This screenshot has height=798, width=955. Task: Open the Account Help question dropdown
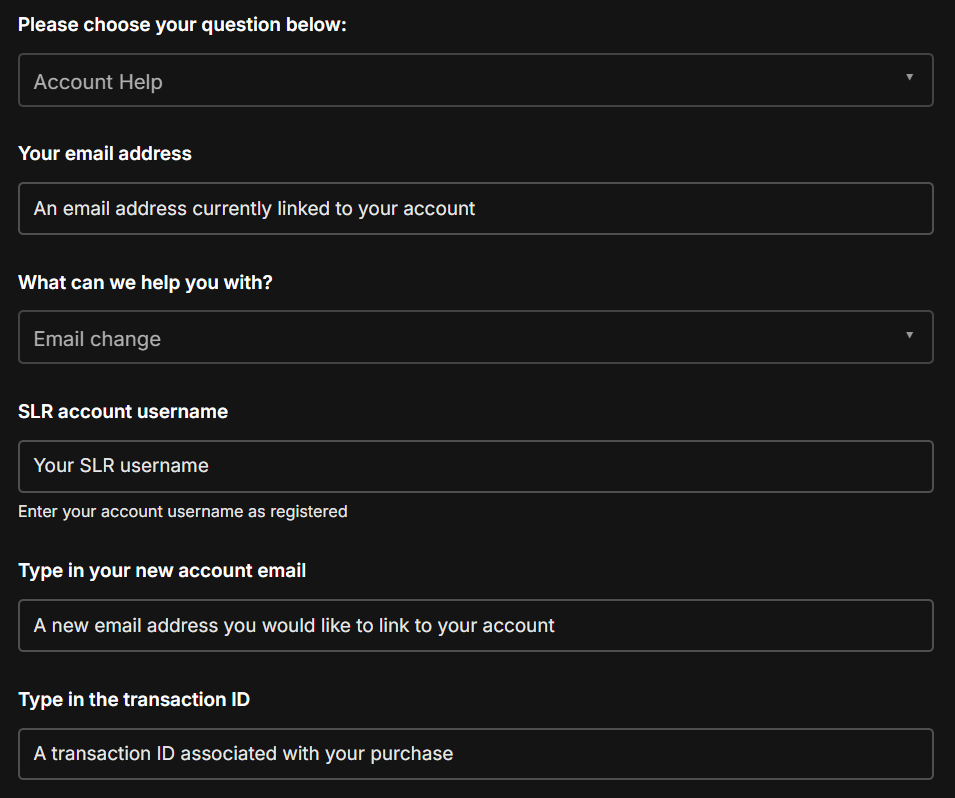point(475,81)
